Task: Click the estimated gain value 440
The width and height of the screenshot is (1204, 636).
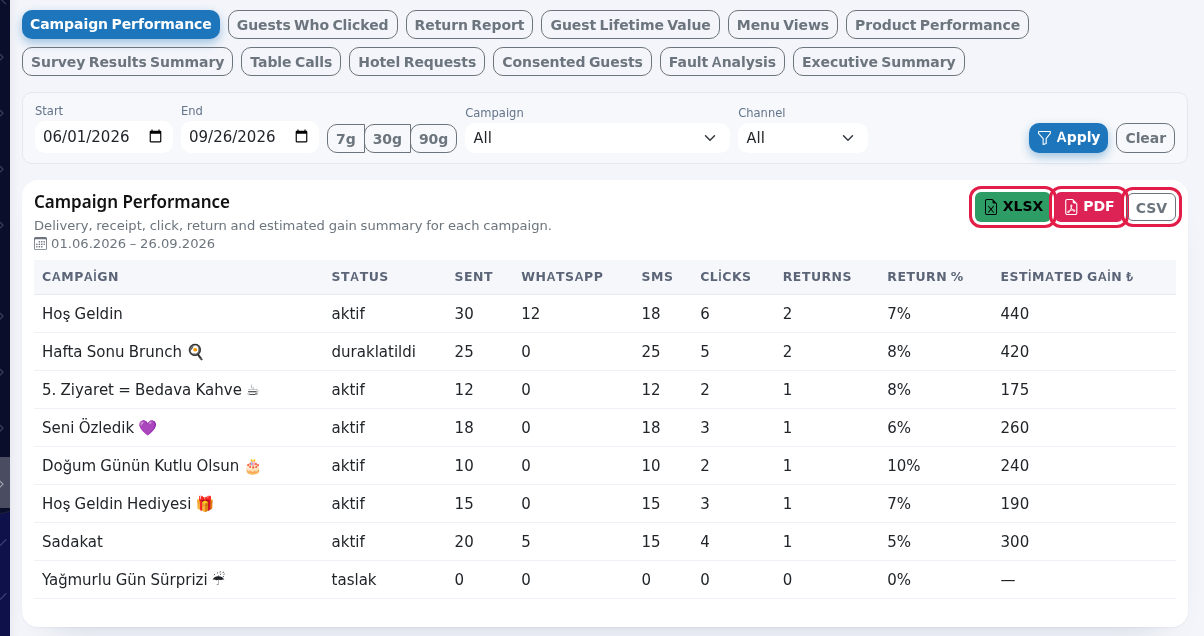Action: click(x=1015, y=314)
